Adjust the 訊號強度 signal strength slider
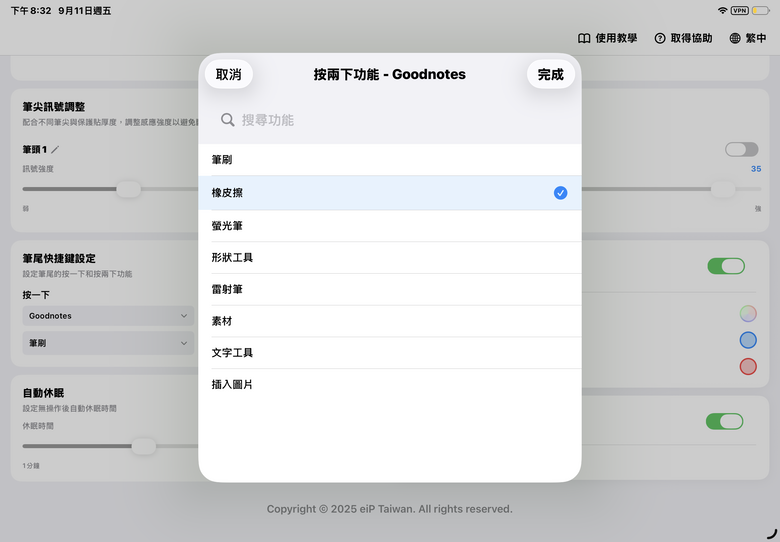The height and width of the screenshot is (542, 780). pyautogui.click(x=128, y=189)
